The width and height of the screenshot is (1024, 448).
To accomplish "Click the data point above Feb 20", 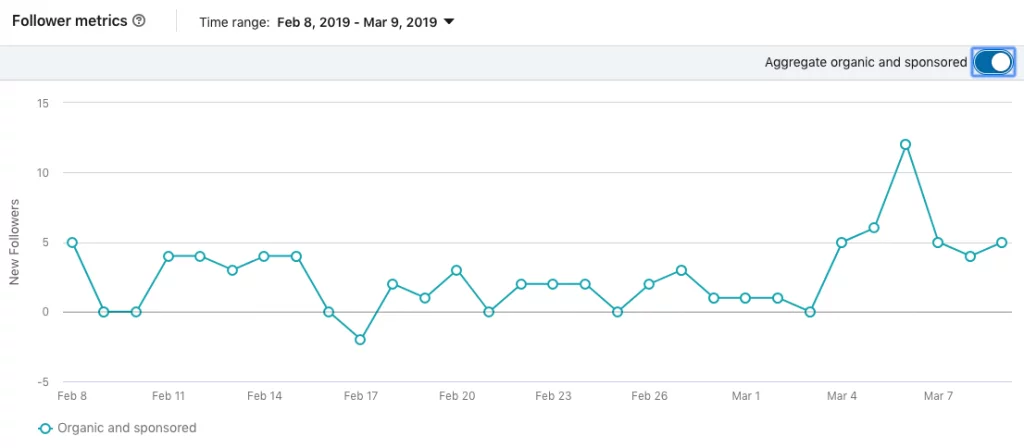I will [456, 270].
